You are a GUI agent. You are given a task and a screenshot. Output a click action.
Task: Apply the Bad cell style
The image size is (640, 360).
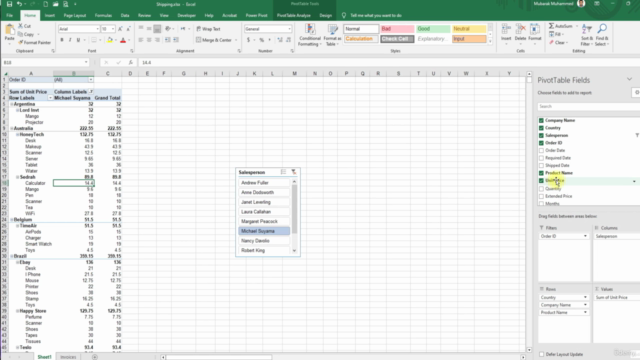(x=397, y=29)
